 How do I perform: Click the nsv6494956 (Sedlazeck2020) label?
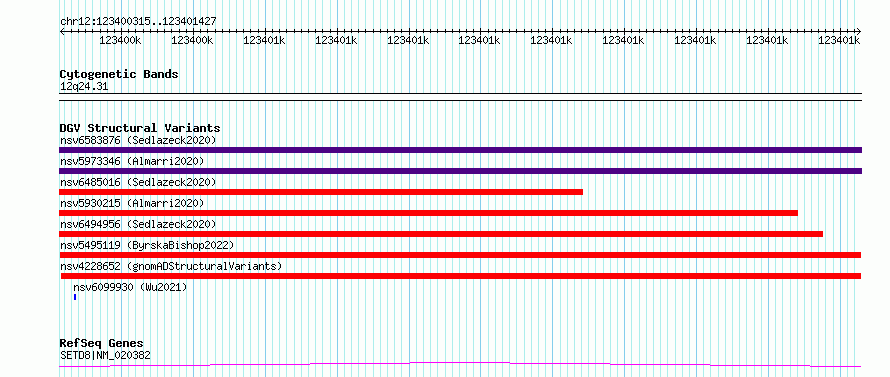click(x=138, y=224)
